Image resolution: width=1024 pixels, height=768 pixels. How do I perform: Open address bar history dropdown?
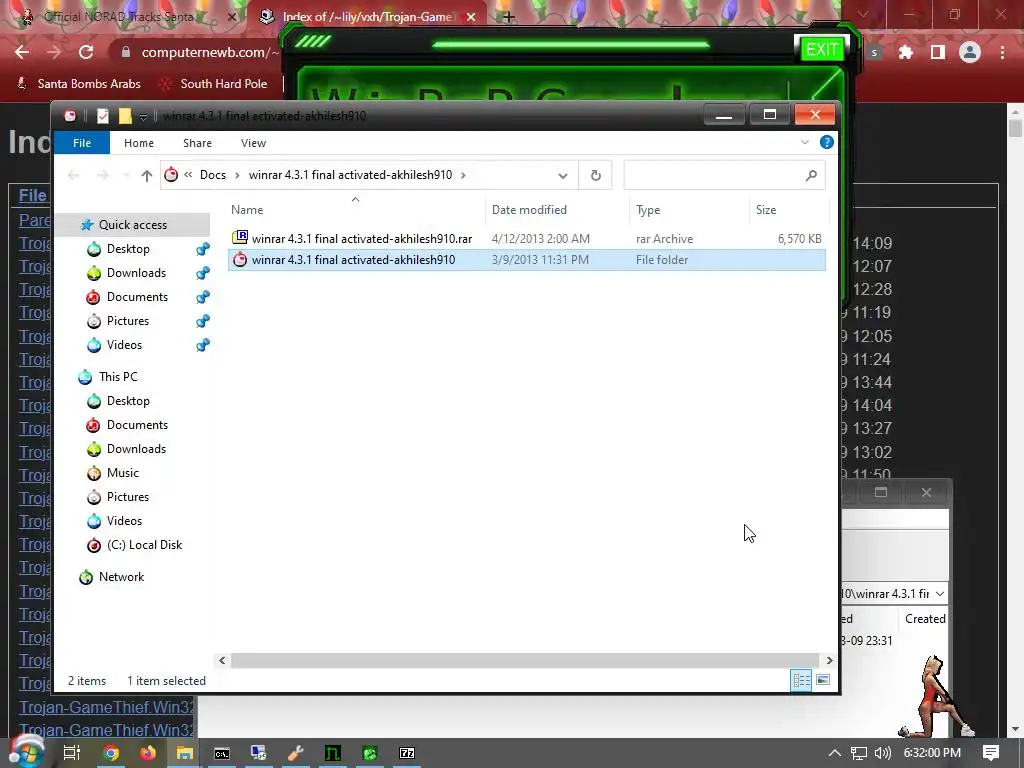(562, 175)
